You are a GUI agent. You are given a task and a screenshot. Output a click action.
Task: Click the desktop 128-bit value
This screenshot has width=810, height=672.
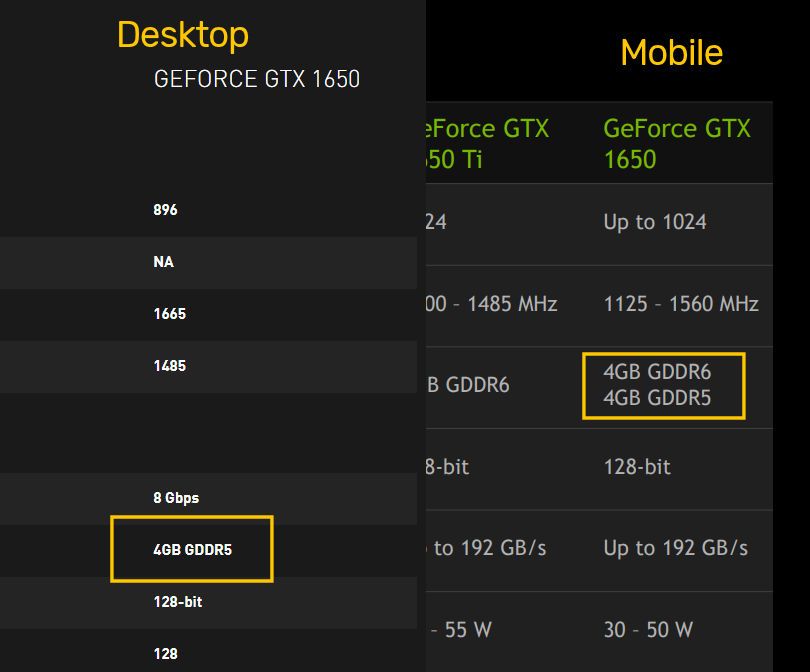[x=178, y=602]
